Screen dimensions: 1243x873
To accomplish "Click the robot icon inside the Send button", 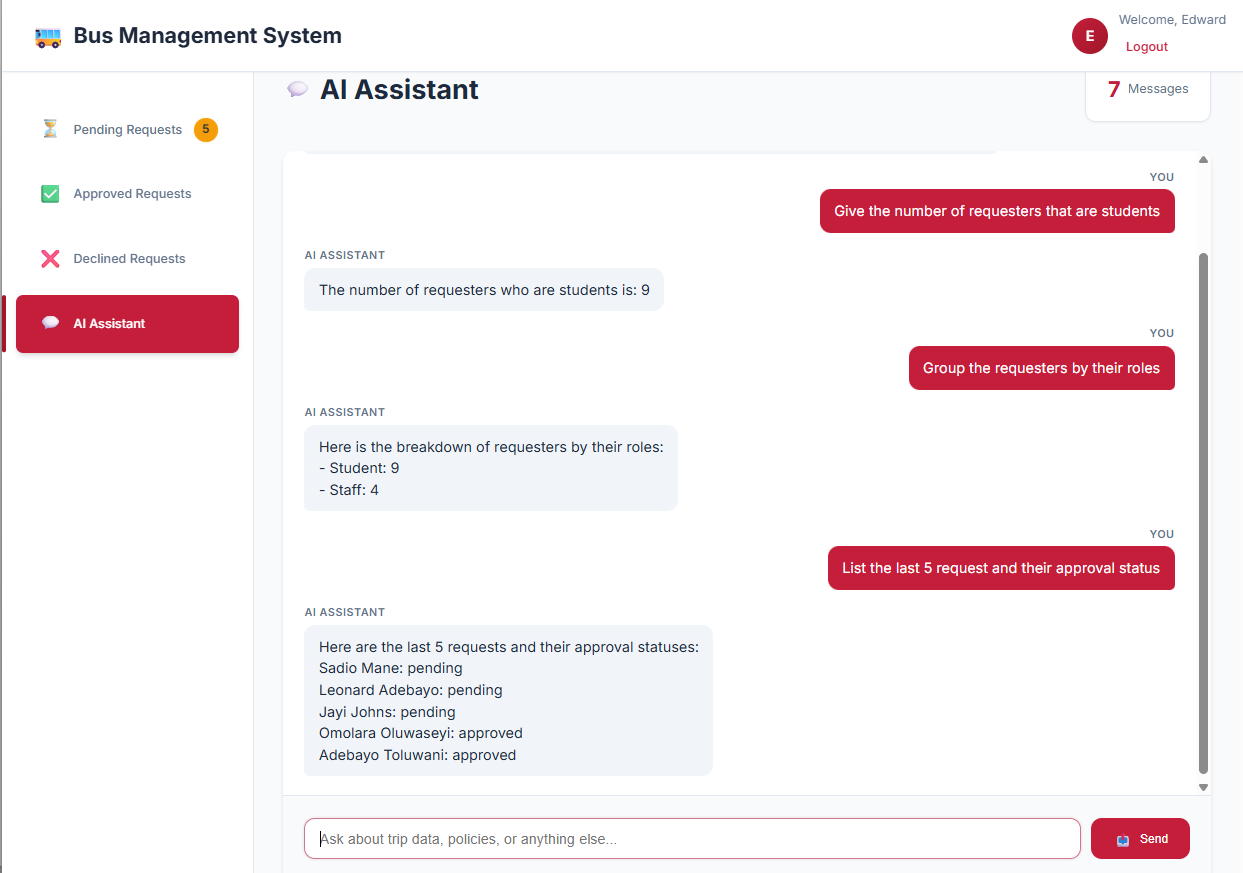I will [1122, 839].
